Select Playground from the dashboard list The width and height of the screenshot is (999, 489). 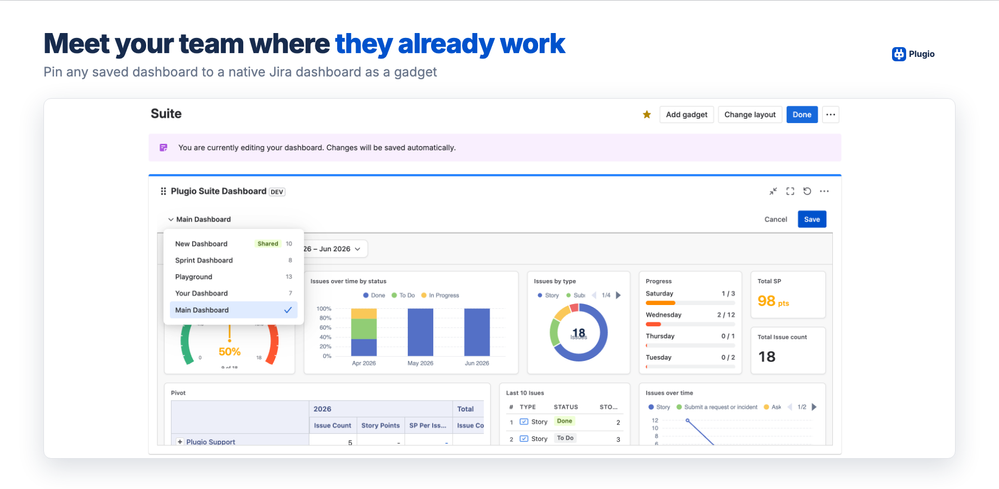coord(233,277)
